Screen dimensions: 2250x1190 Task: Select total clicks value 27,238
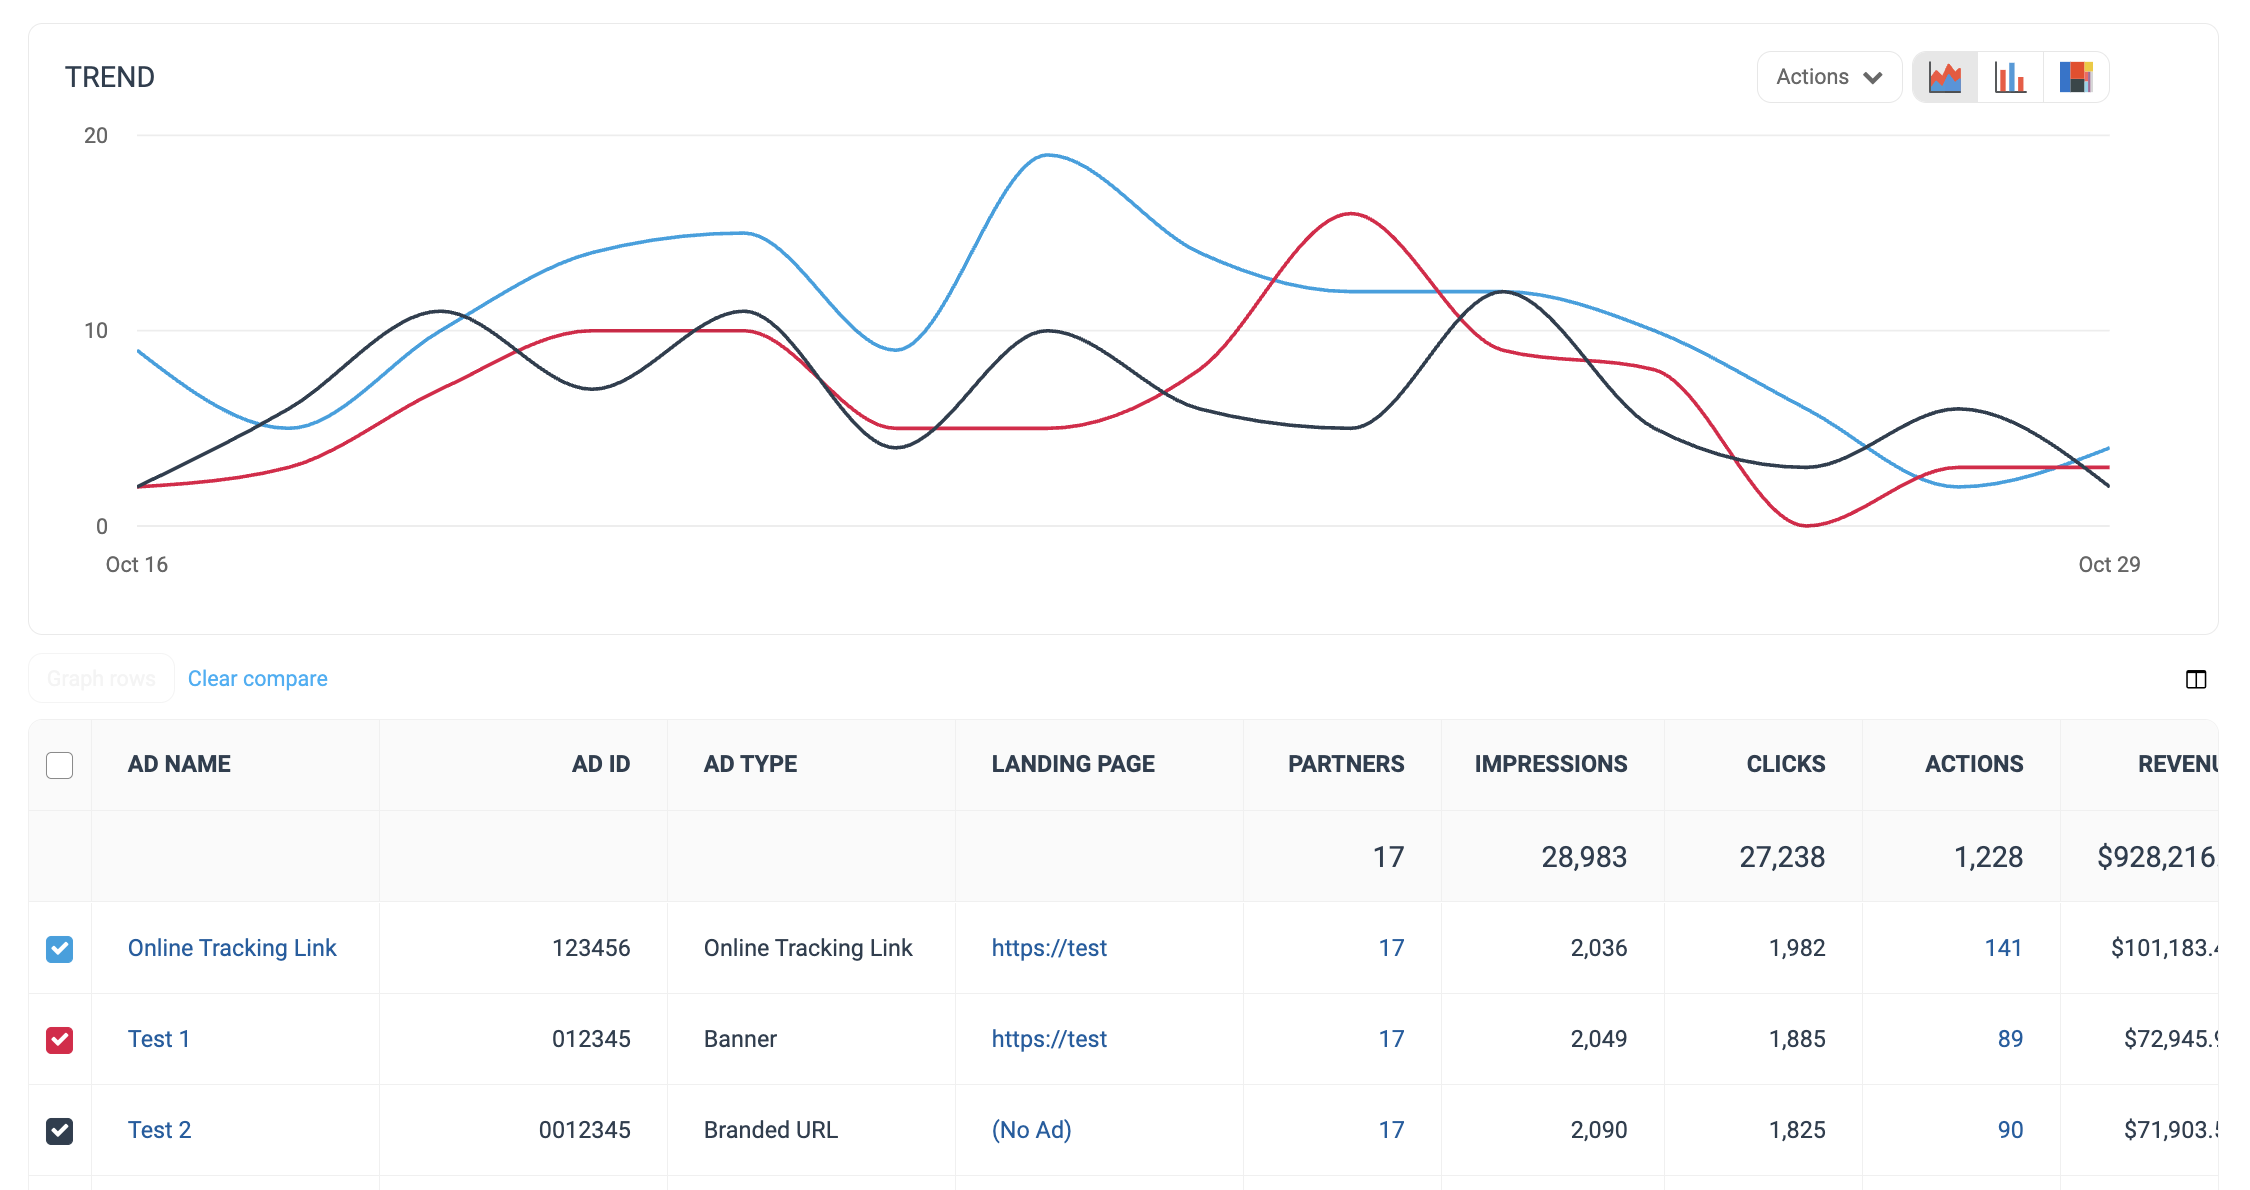tap(1782, 857)
